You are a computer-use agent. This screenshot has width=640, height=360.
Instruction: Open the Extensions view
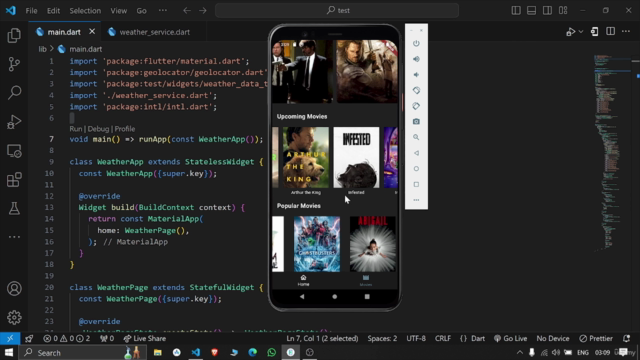[x=14, y=180]
